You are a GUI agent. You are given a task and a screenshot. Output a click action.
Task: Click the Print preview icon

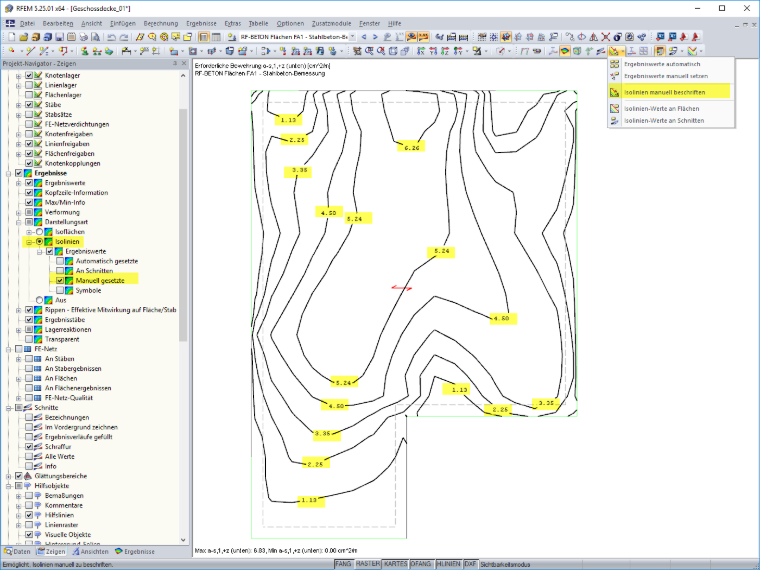pos(95,37)
